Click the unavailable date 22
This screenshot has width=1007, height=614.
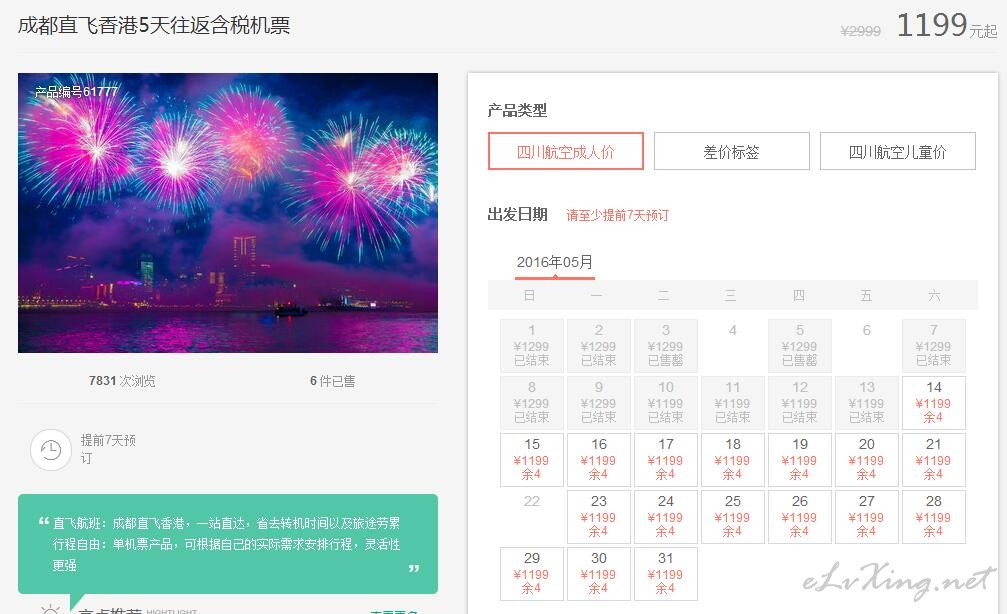point(532,501)
